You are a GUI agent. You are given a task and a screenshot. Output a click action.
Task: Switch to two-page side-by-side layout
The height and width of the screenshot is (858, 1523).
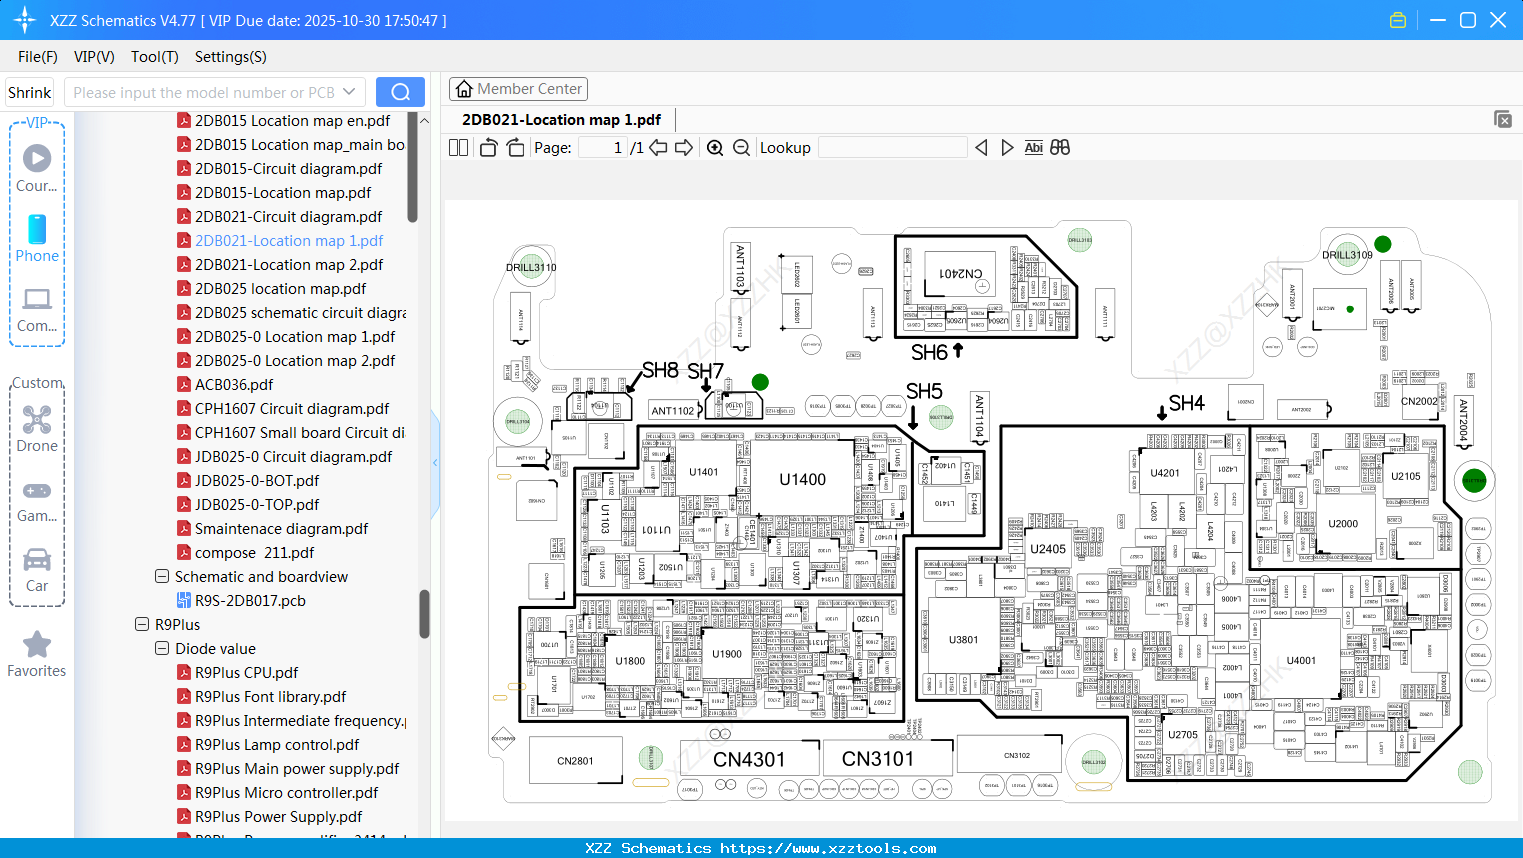coord(458,146)
